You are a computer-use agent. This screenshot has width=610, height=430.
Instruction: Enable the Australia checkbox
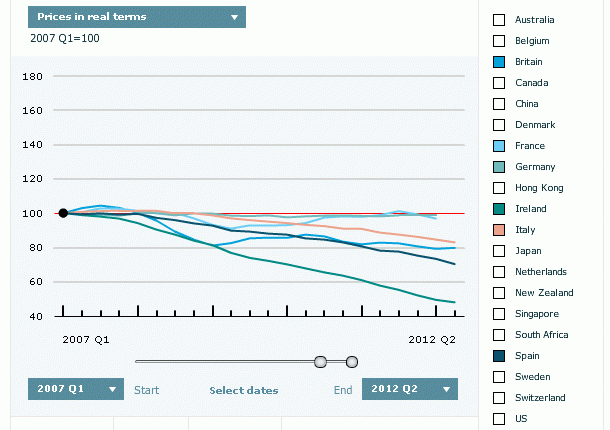pyautogui.click(x=499, y=20)
